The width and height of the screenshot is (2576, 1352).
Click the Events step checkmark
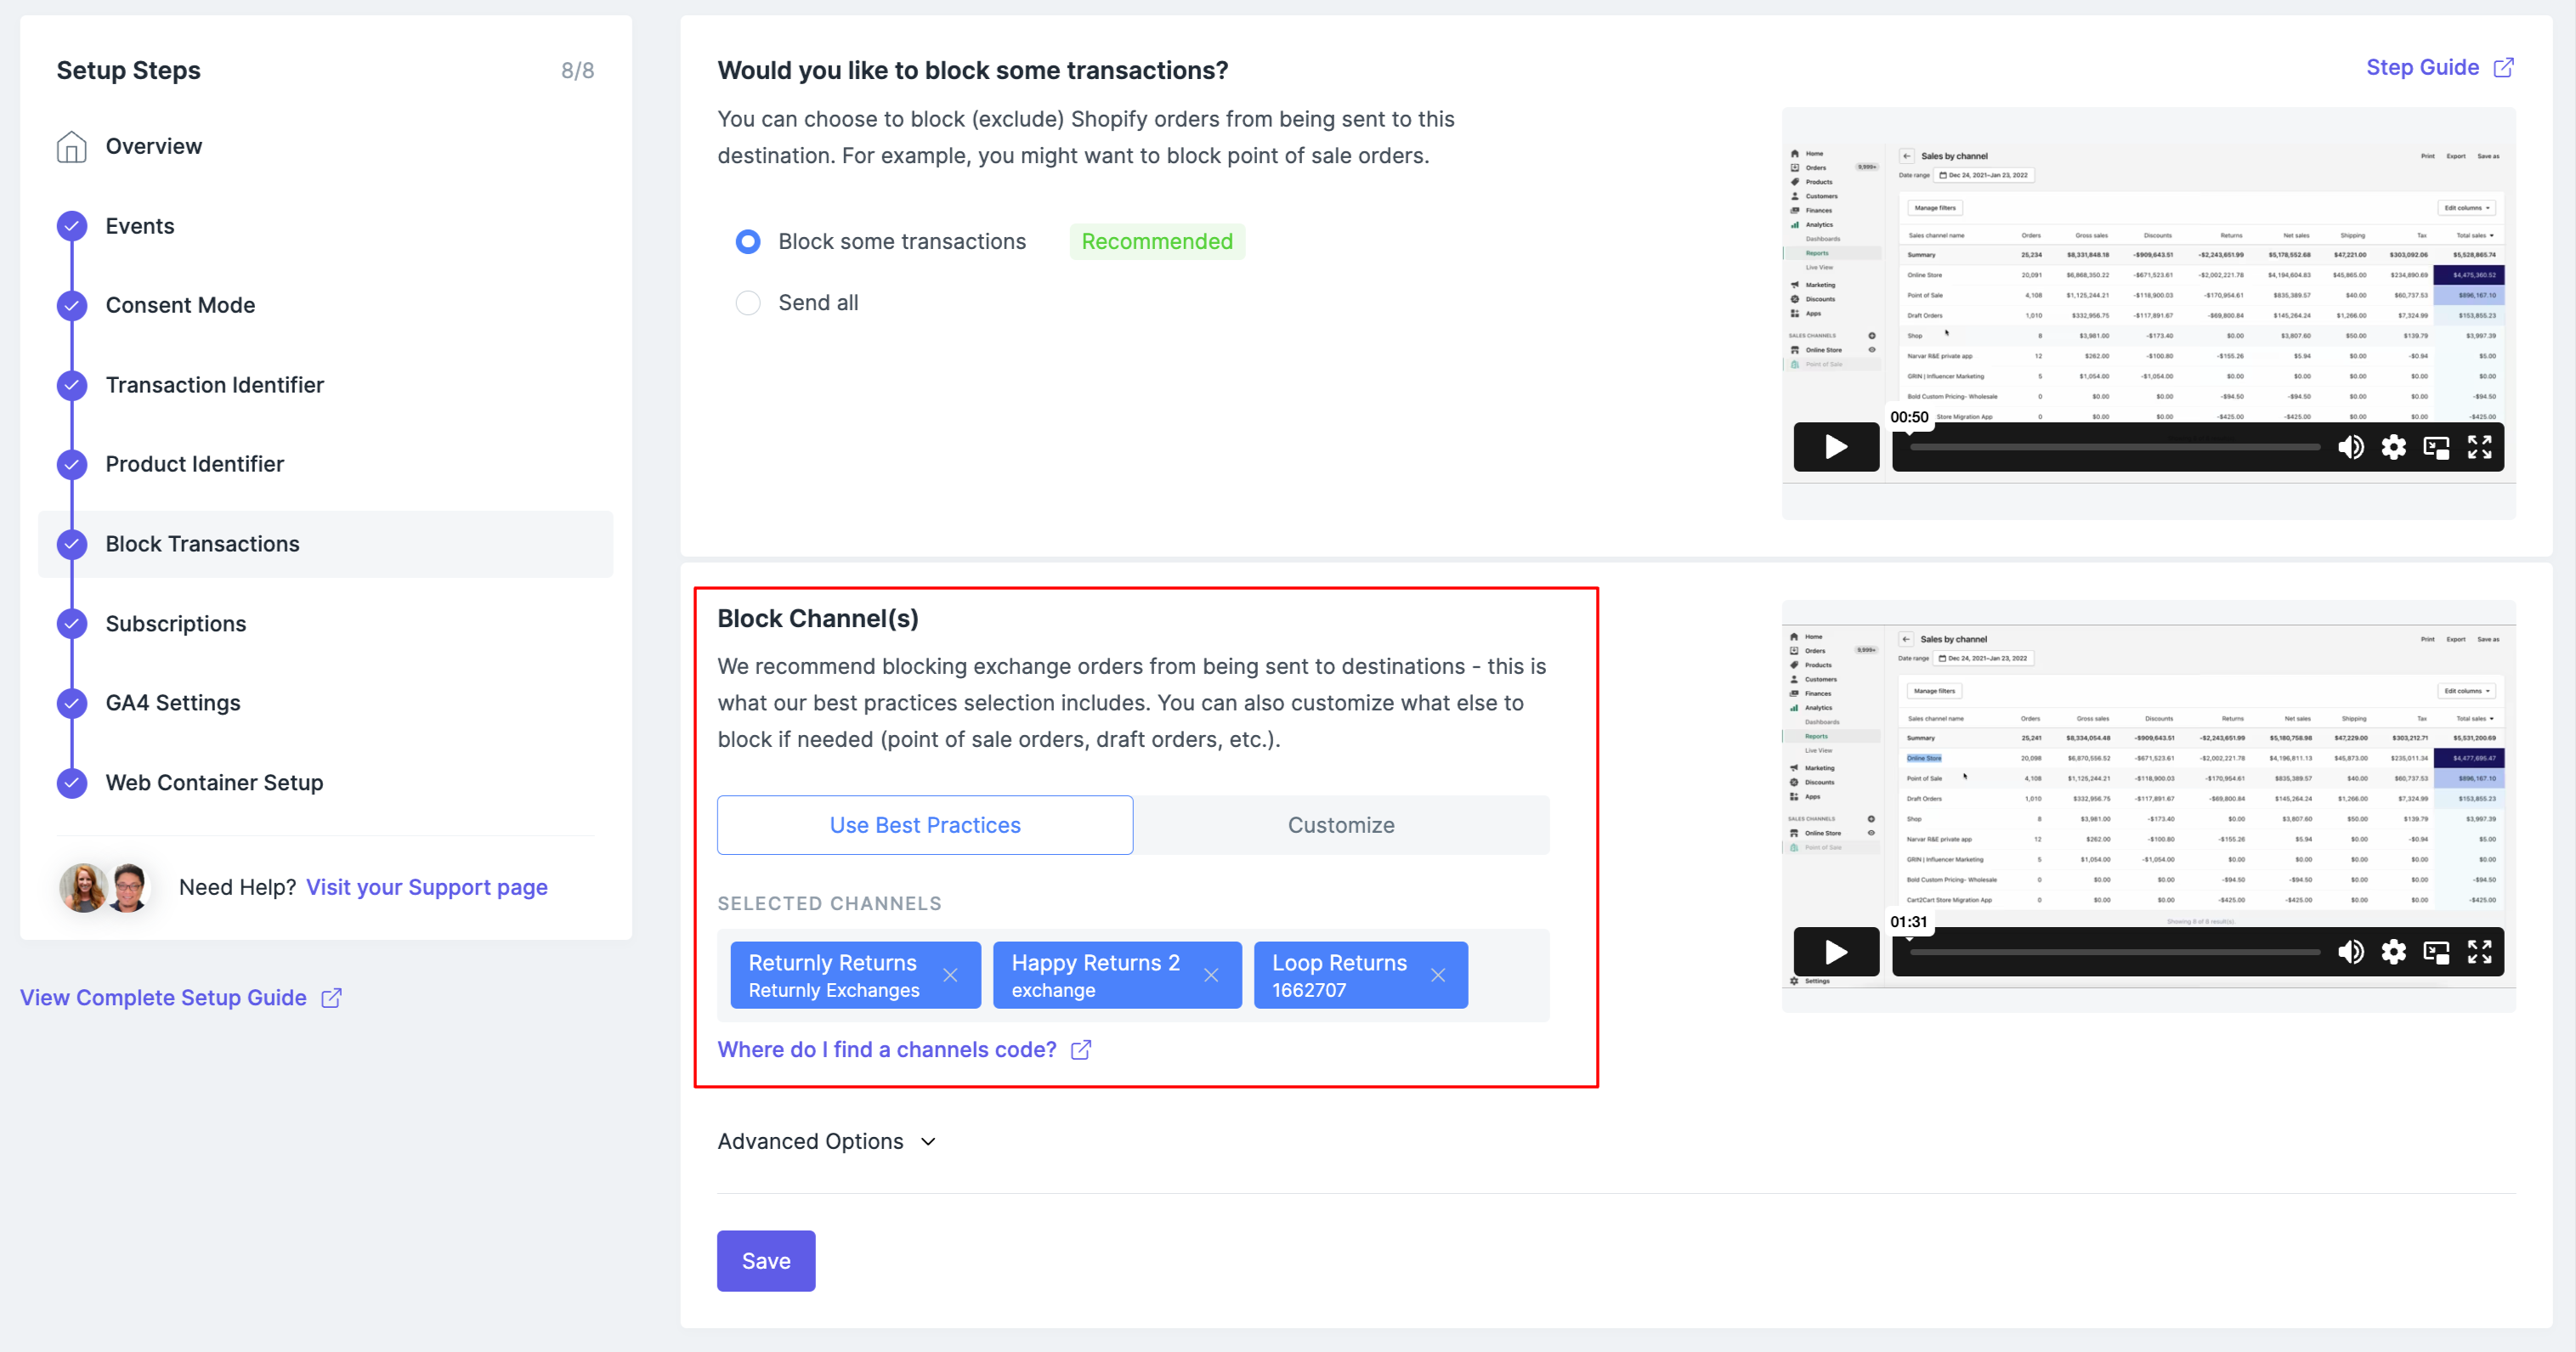click(x=71, y=226)
